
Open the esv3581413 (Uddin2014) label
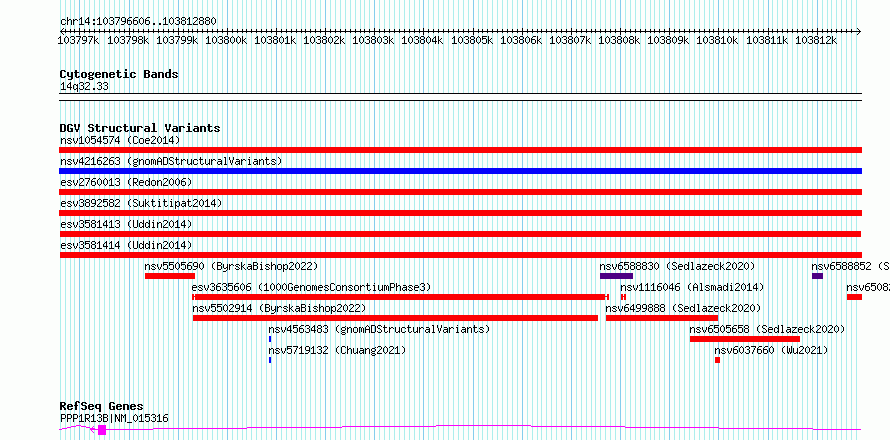[126, 224]
